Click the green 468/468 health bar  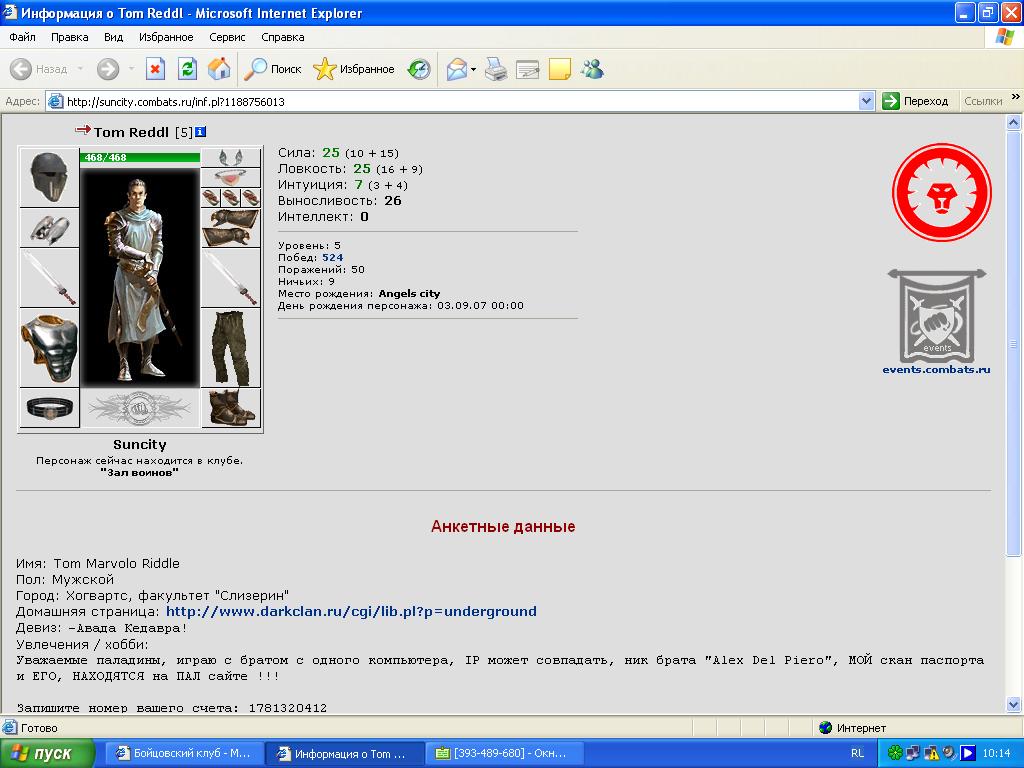click(140, 157)
